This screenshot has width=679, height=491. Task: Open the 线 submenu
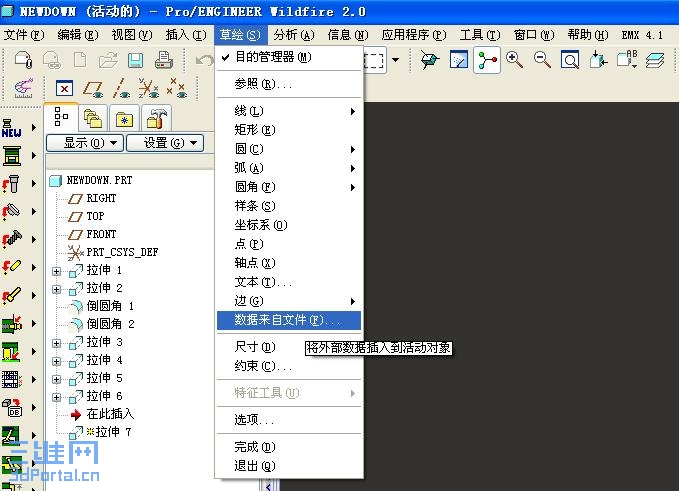click(289, 111)
